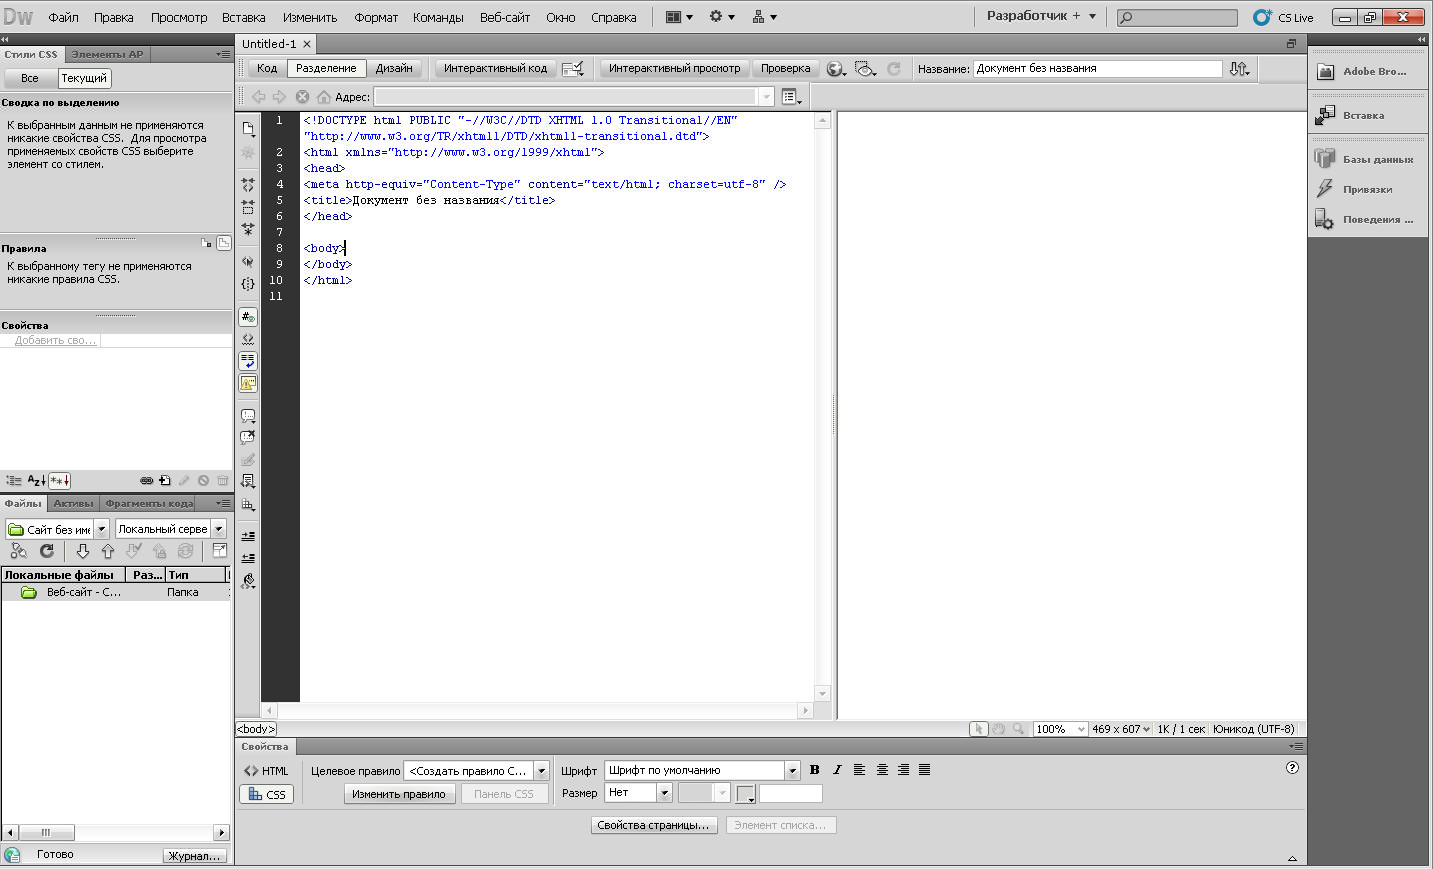Open the 'Вставка' menu in menu bar
Image resolution: width=1433 pixels, height=869 pixels.
coord(243,17)
